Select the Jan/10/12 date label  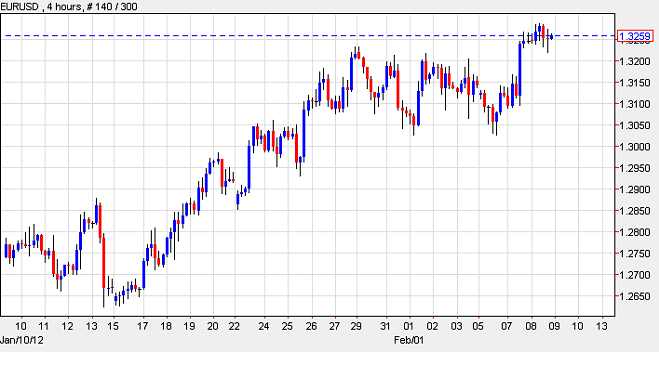click(22, 340)
